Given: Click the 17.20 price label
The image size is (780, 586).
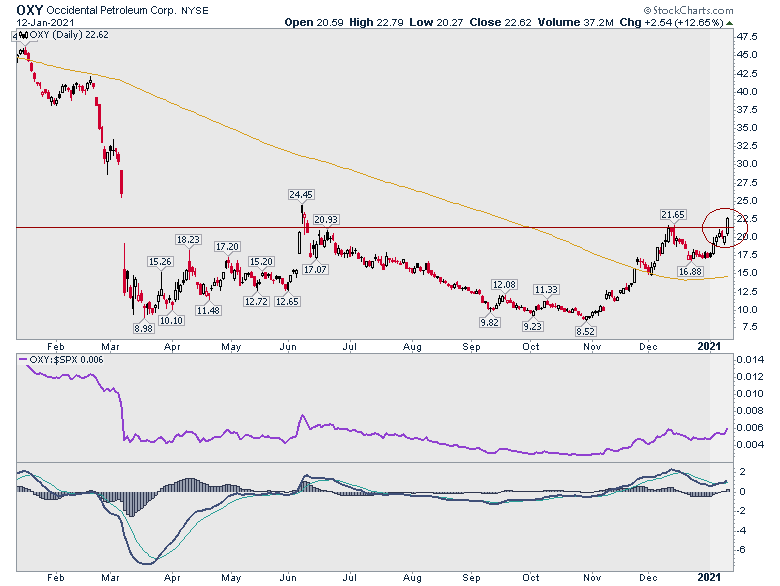Looking at the screenshot, I should pos(227,247).
